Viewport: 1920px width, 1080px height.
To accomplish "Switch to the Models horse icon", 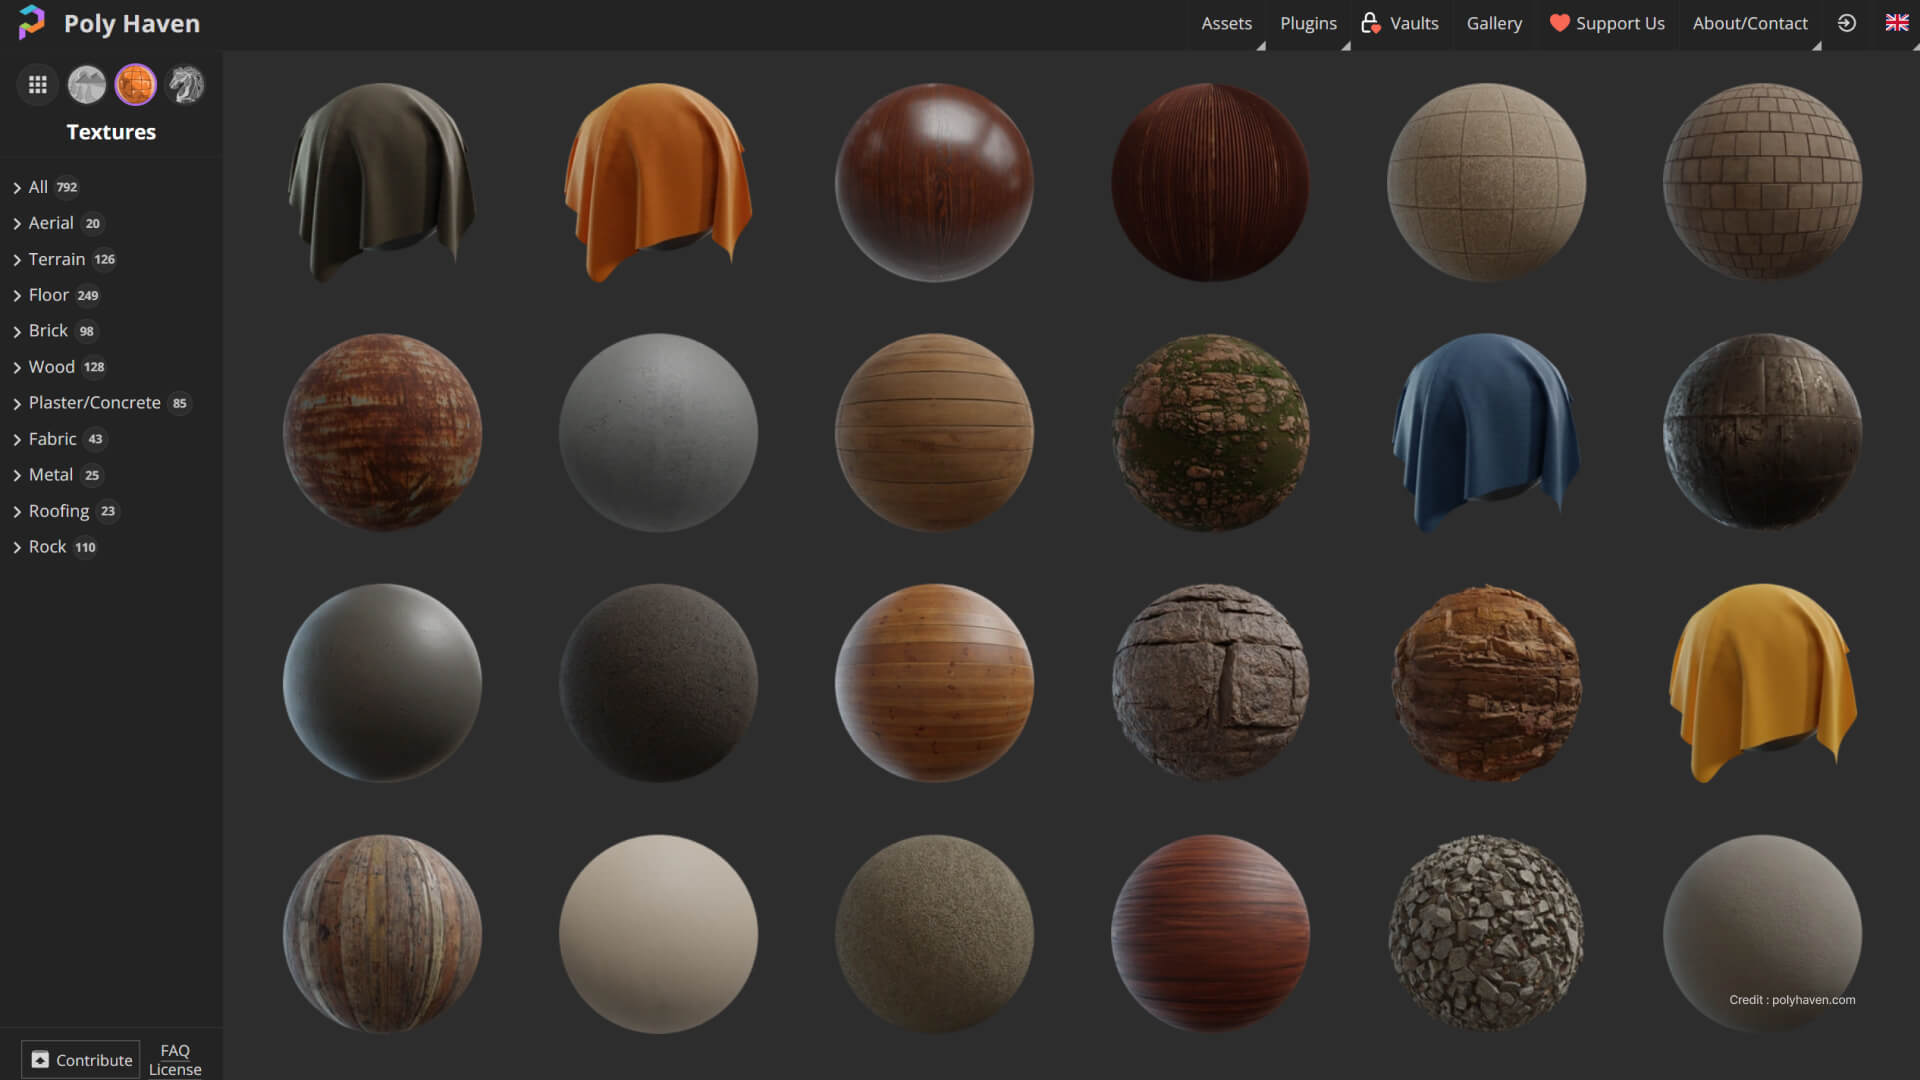I will pos(186,85).
